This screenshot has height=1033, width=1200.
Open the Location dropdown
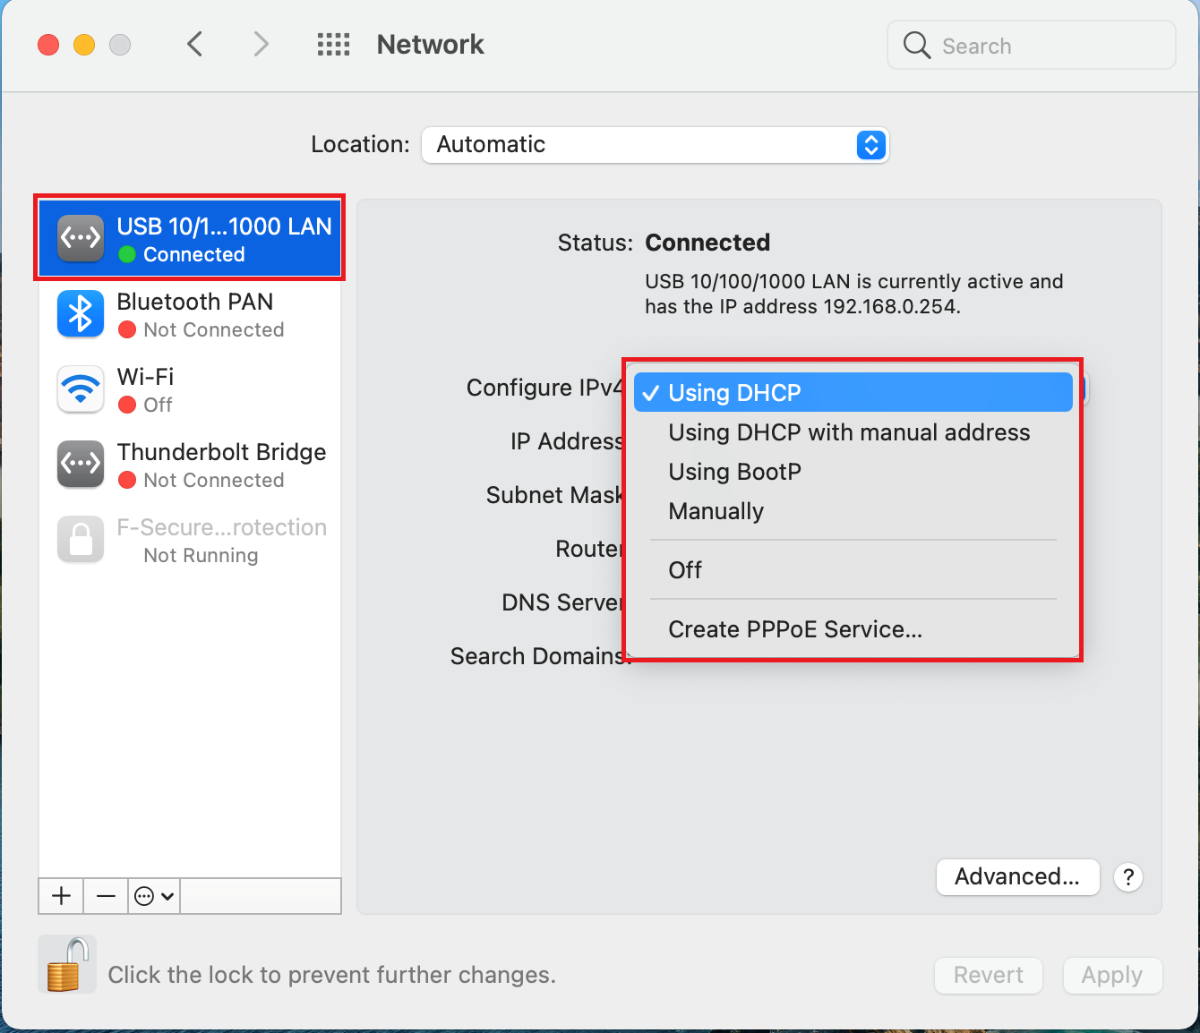tap(654, 145)
